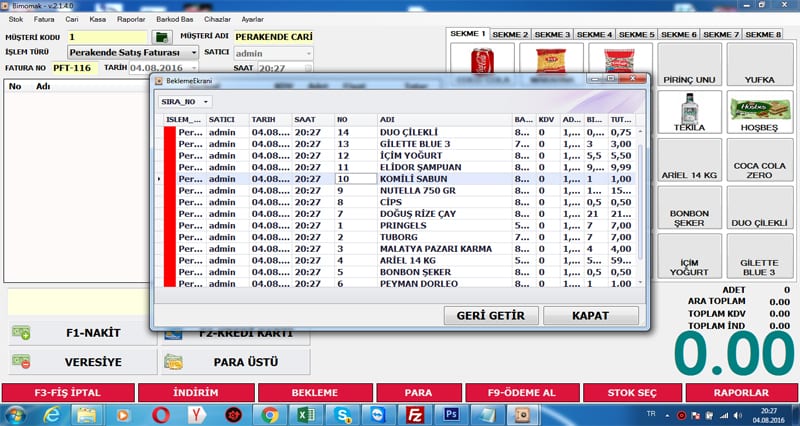This screenshot has height=426, width=800.
Task: Open the Raporlar menu
Action: tap(130, 19)
